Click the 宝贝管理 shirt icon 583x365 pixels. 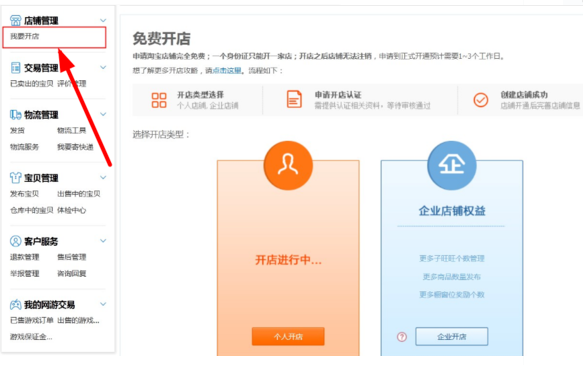[15, 178]
